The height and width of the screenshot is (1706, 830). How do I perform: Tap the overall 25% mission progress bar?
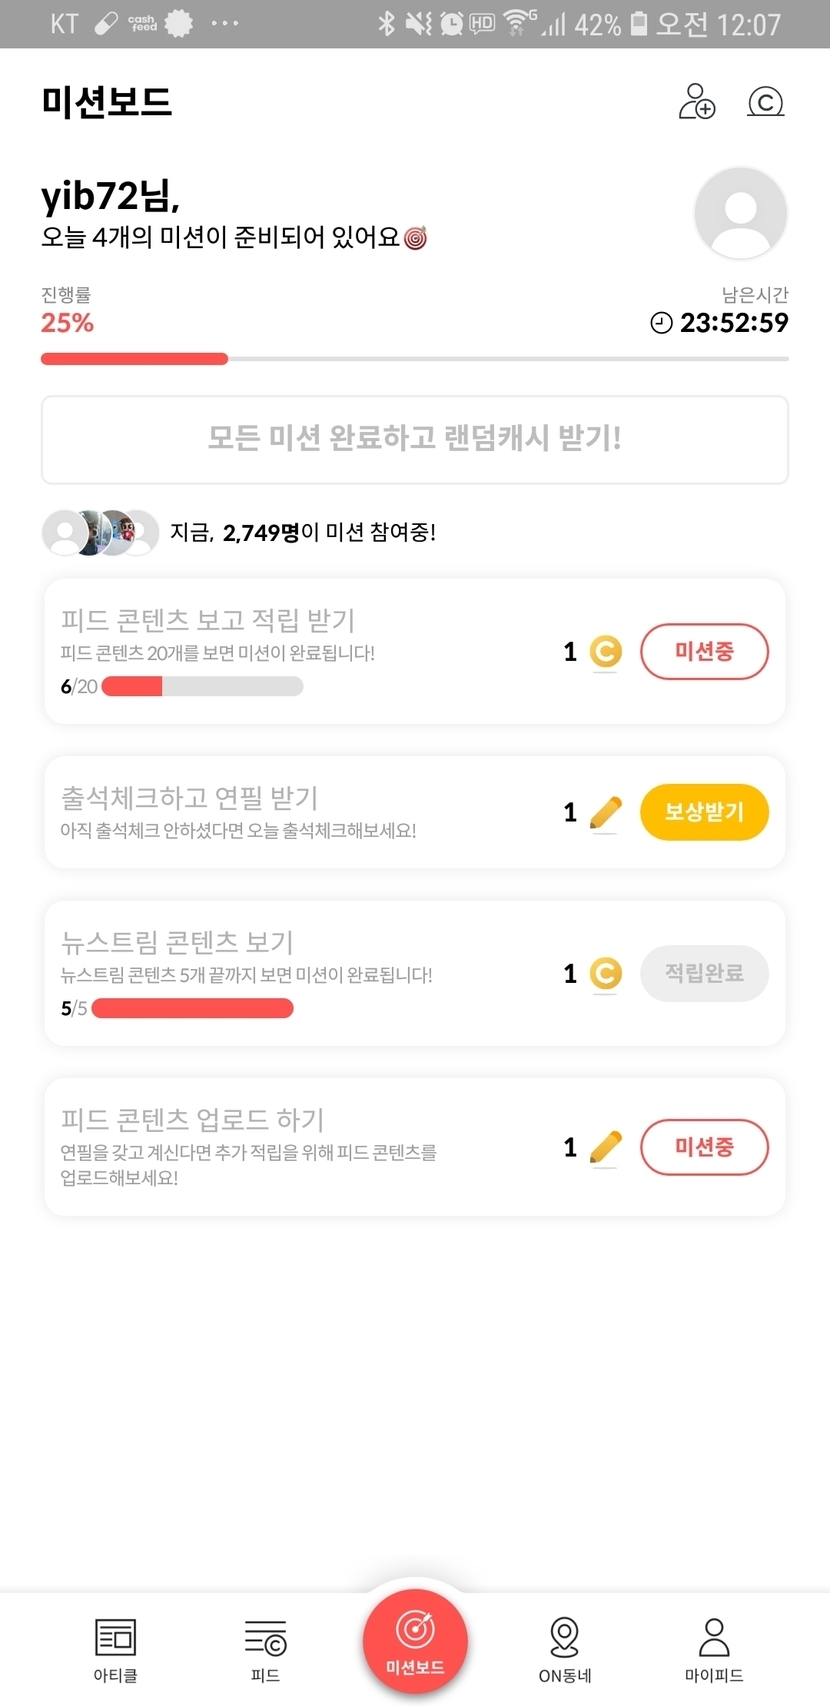414,358
